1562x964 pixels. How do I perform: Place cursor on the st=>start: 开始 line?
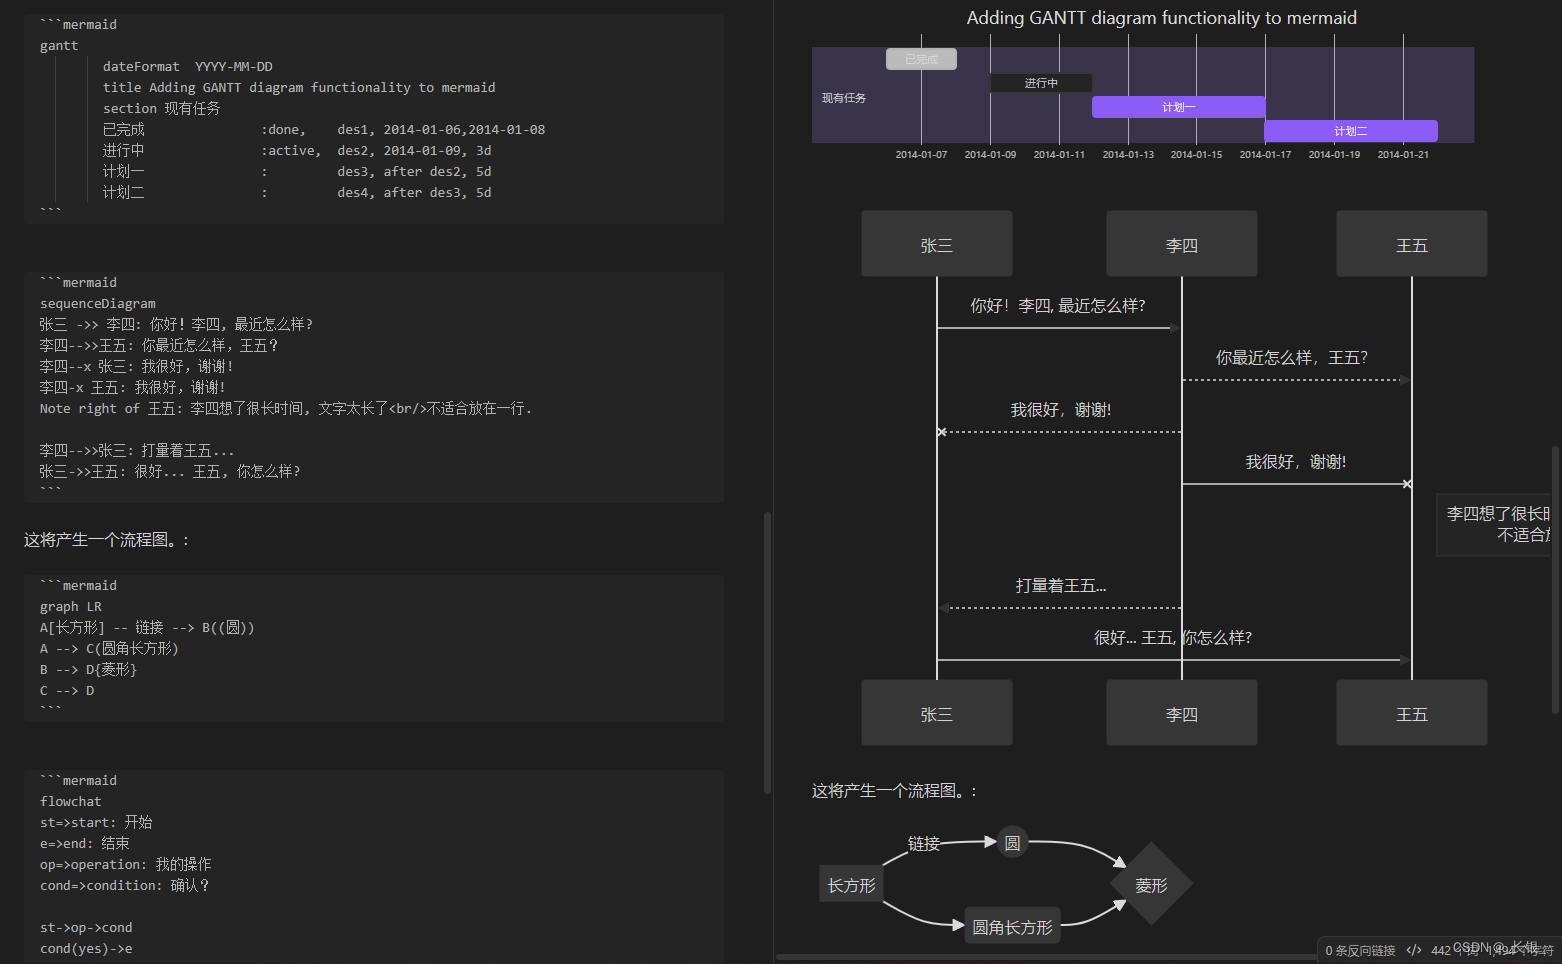(96, 823)
